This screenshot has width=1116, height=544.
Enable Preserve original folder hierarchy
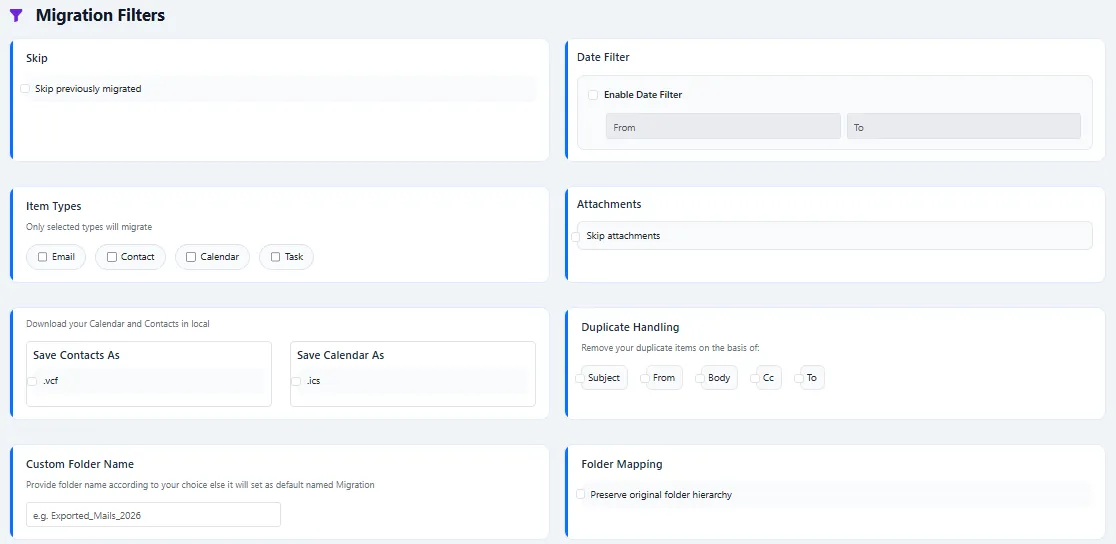coord(581,494)
